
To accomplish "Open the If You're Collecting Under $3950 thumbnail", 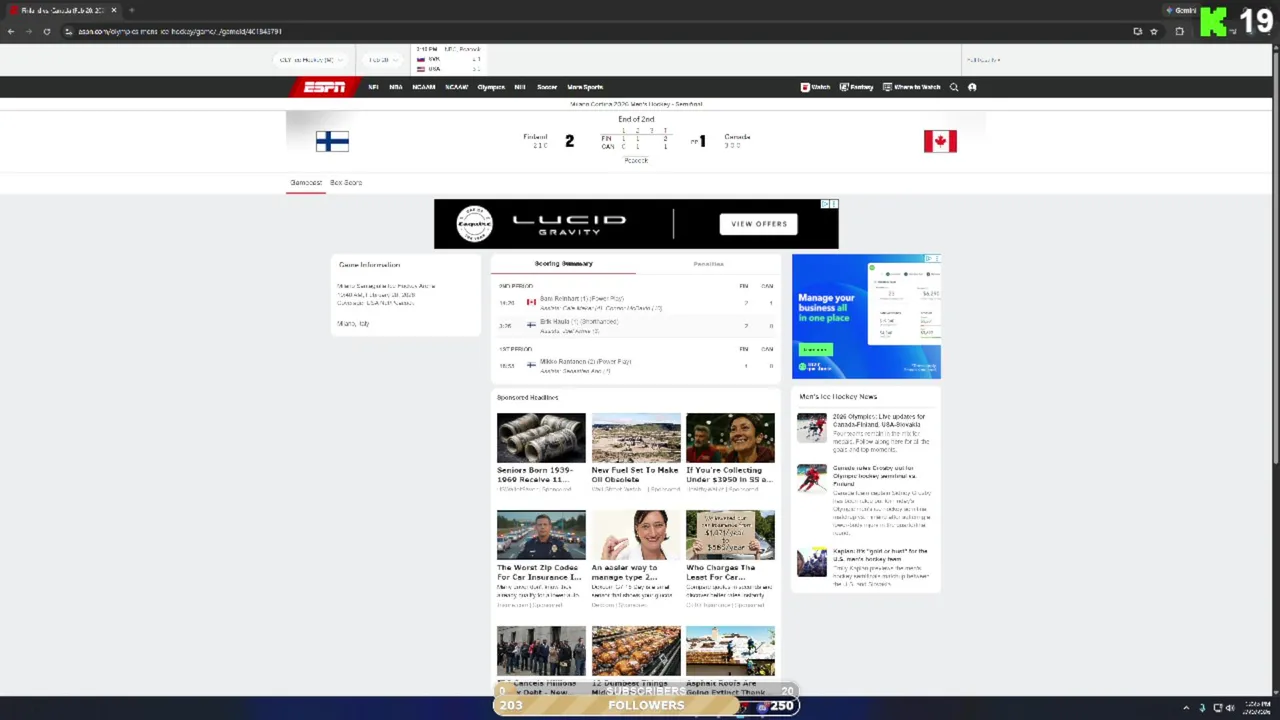I will tap(730, 438).
